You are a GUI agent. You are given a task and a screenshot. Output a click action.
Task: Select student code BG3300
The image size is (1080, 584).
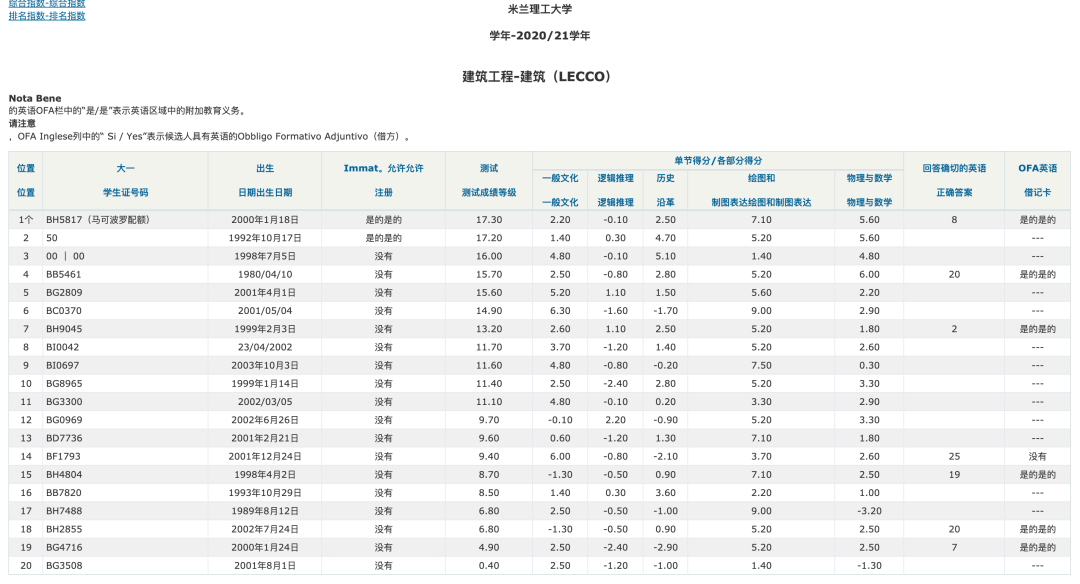(x=64, y=402)
